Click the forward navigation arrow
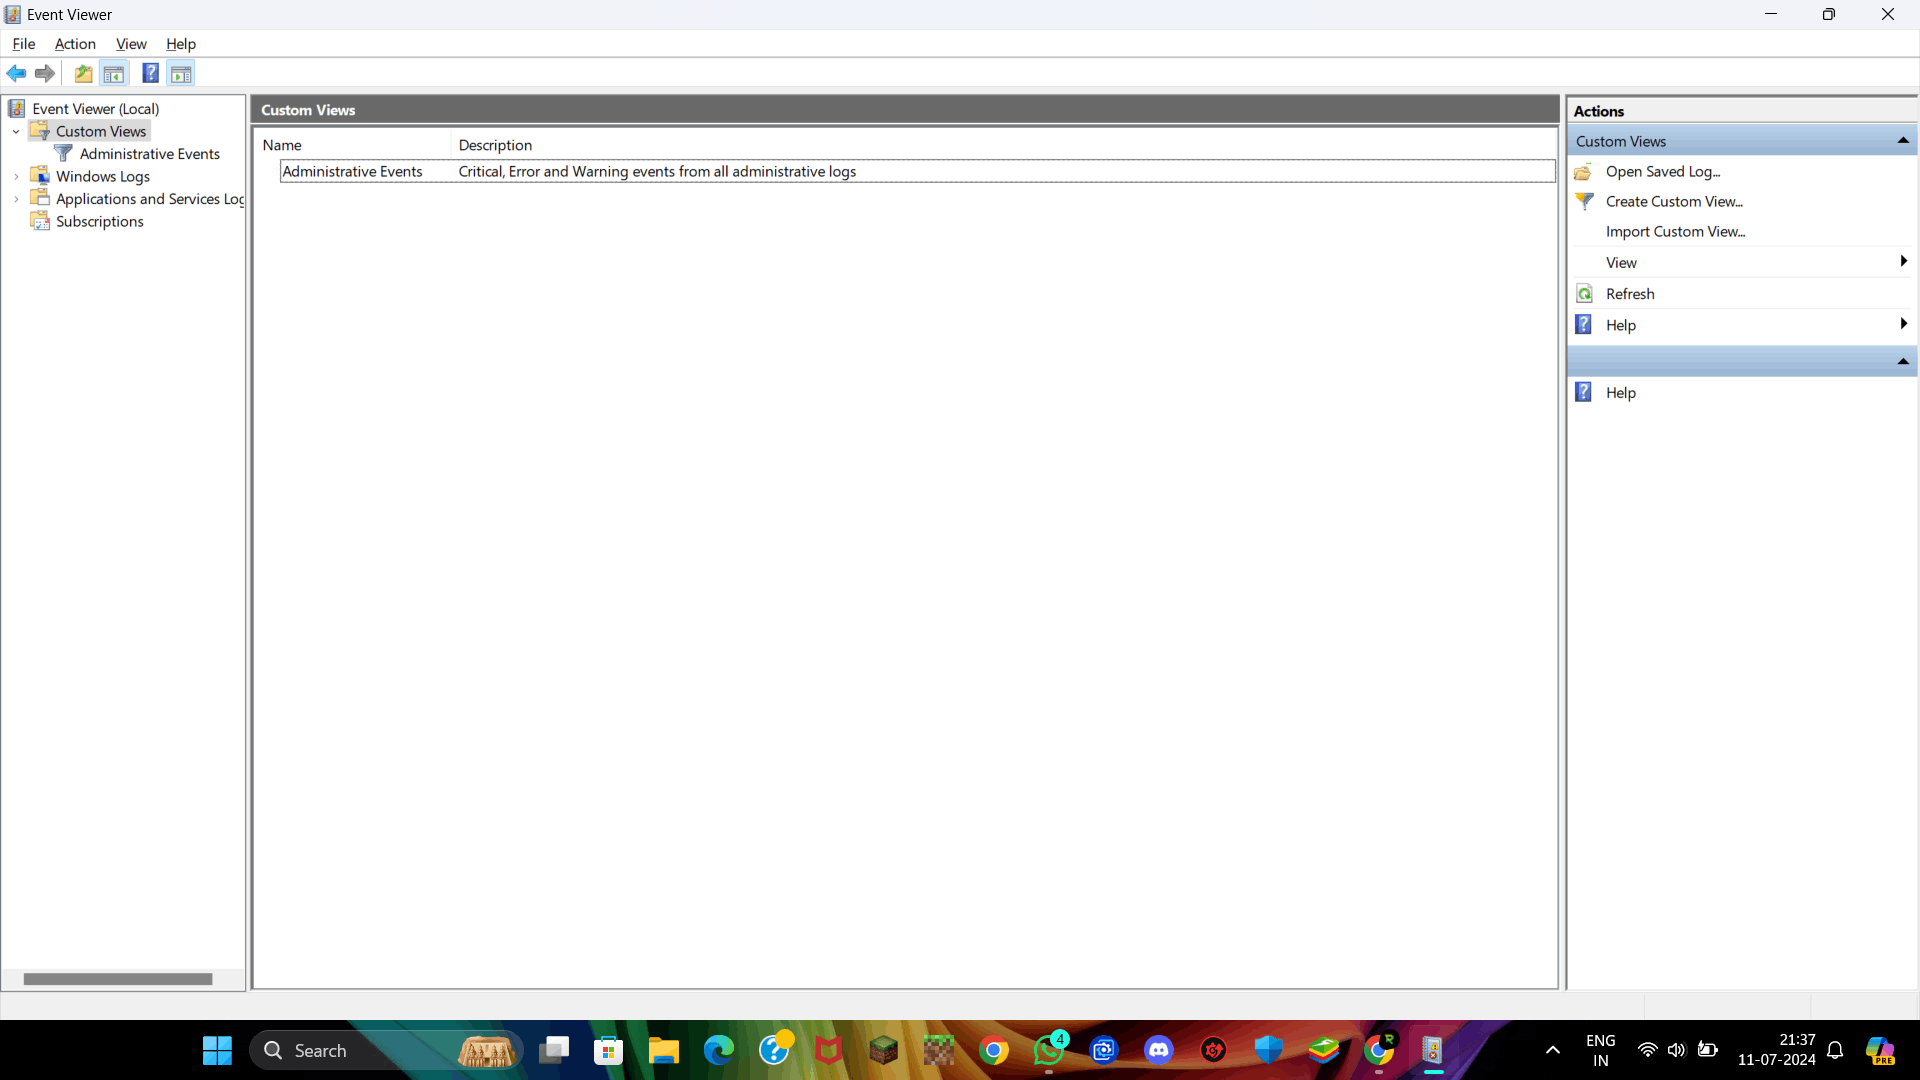 tap(45, 73)
